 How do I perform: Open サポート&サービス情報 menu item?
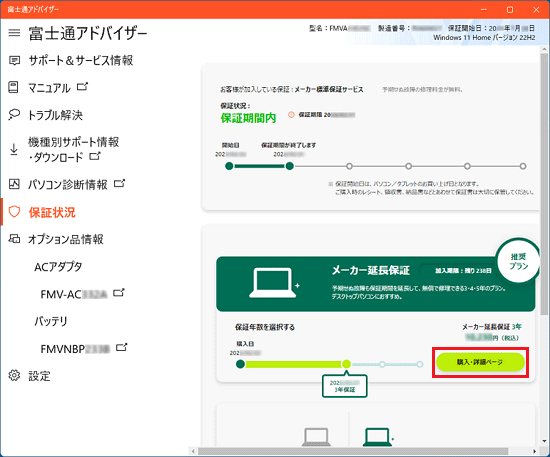(x=81, y=60)
